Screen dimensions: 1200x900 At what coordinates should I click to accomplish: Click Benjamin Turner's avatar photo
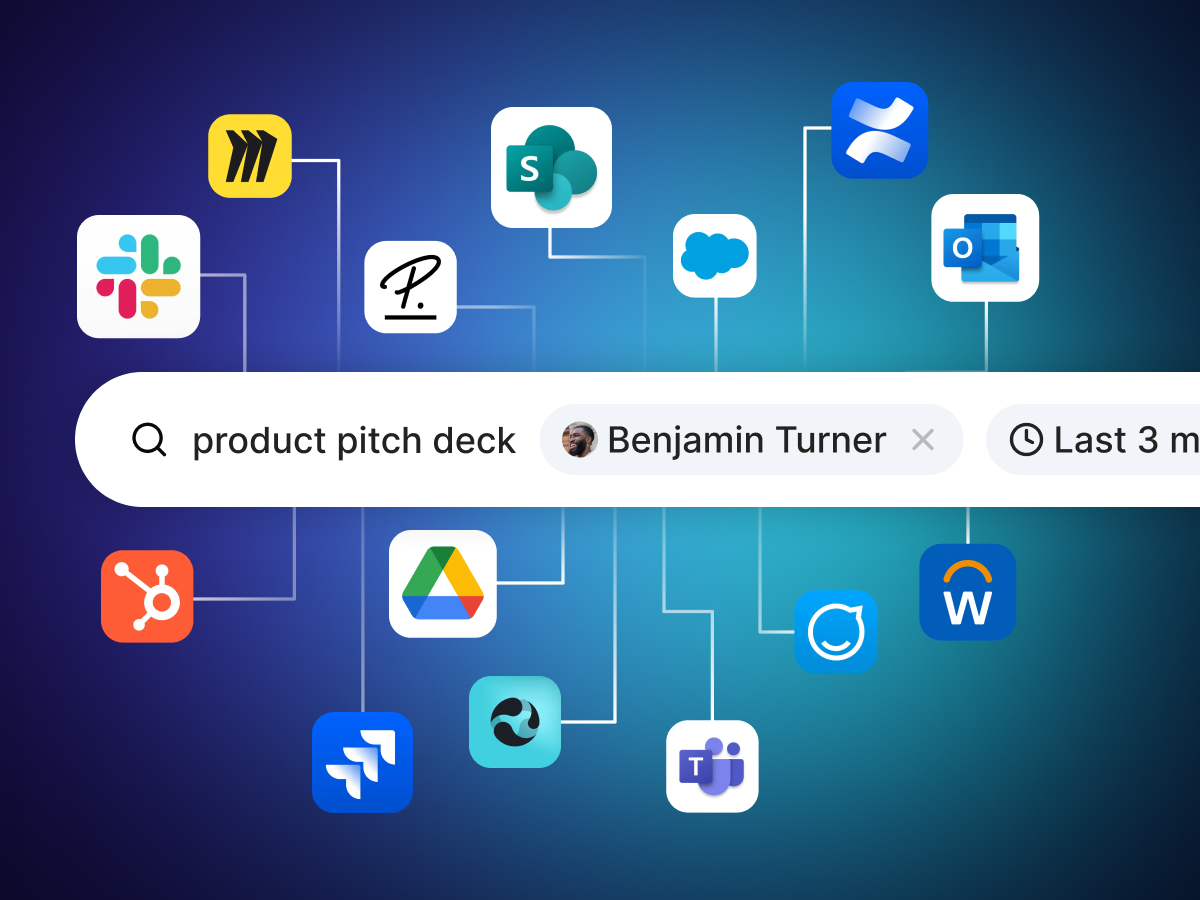(579, 440)
